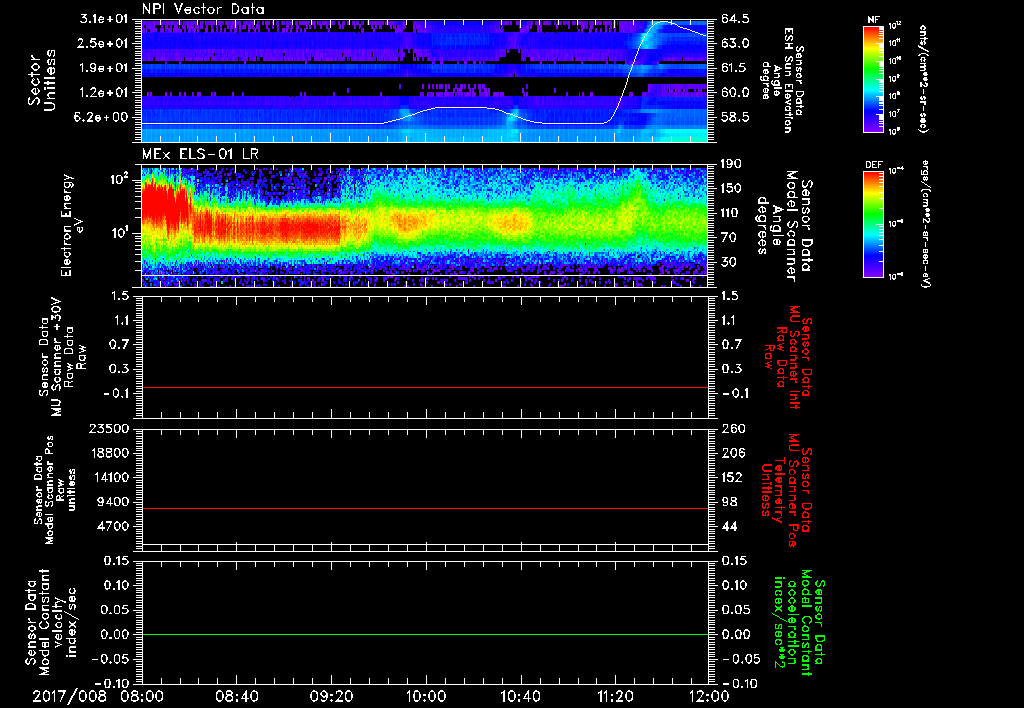Select the "NF" label above the color bar
This screenshot has height=708, width=1024.
[x=873, y=20]
